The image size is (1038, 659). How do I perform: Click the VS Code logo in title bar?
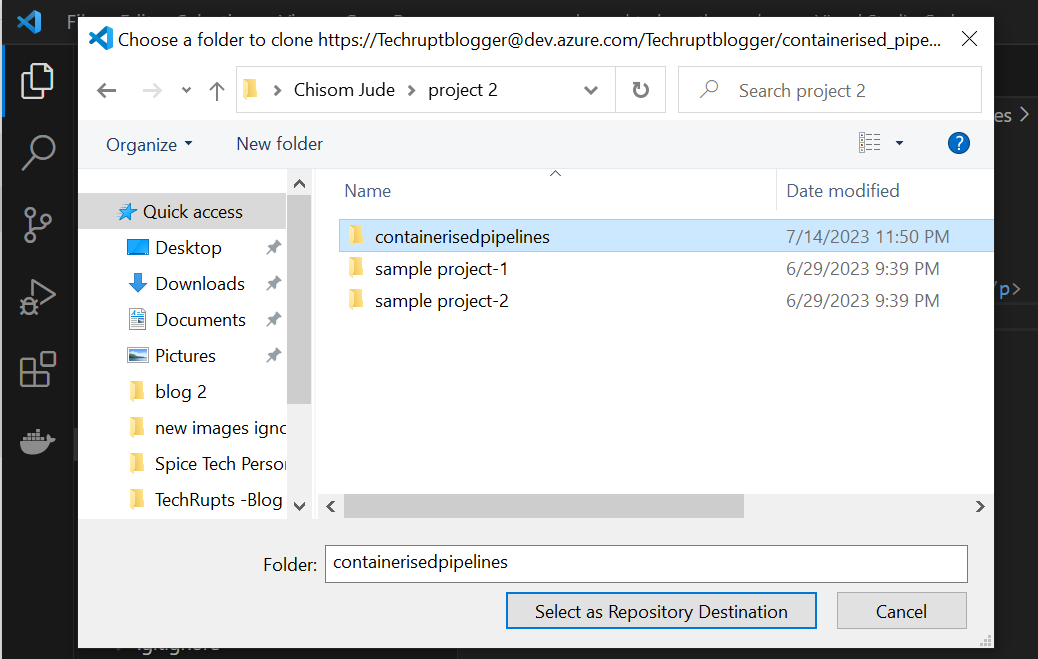point(30,21)
